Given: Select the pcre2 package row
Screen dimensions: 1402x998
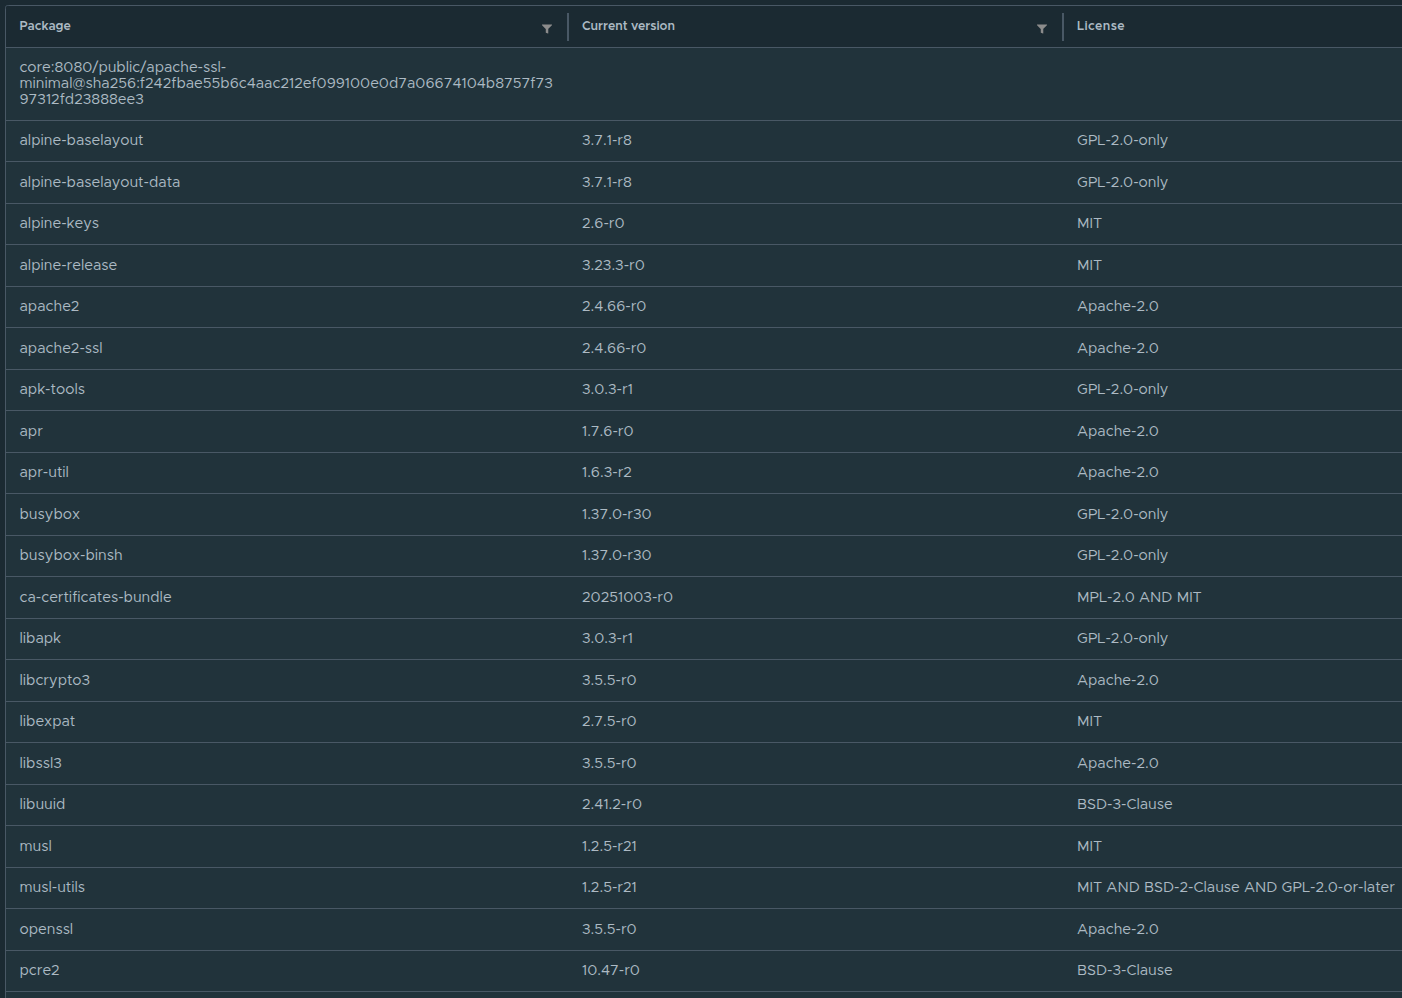Looking at the screenshot, I should click(40, 971).
